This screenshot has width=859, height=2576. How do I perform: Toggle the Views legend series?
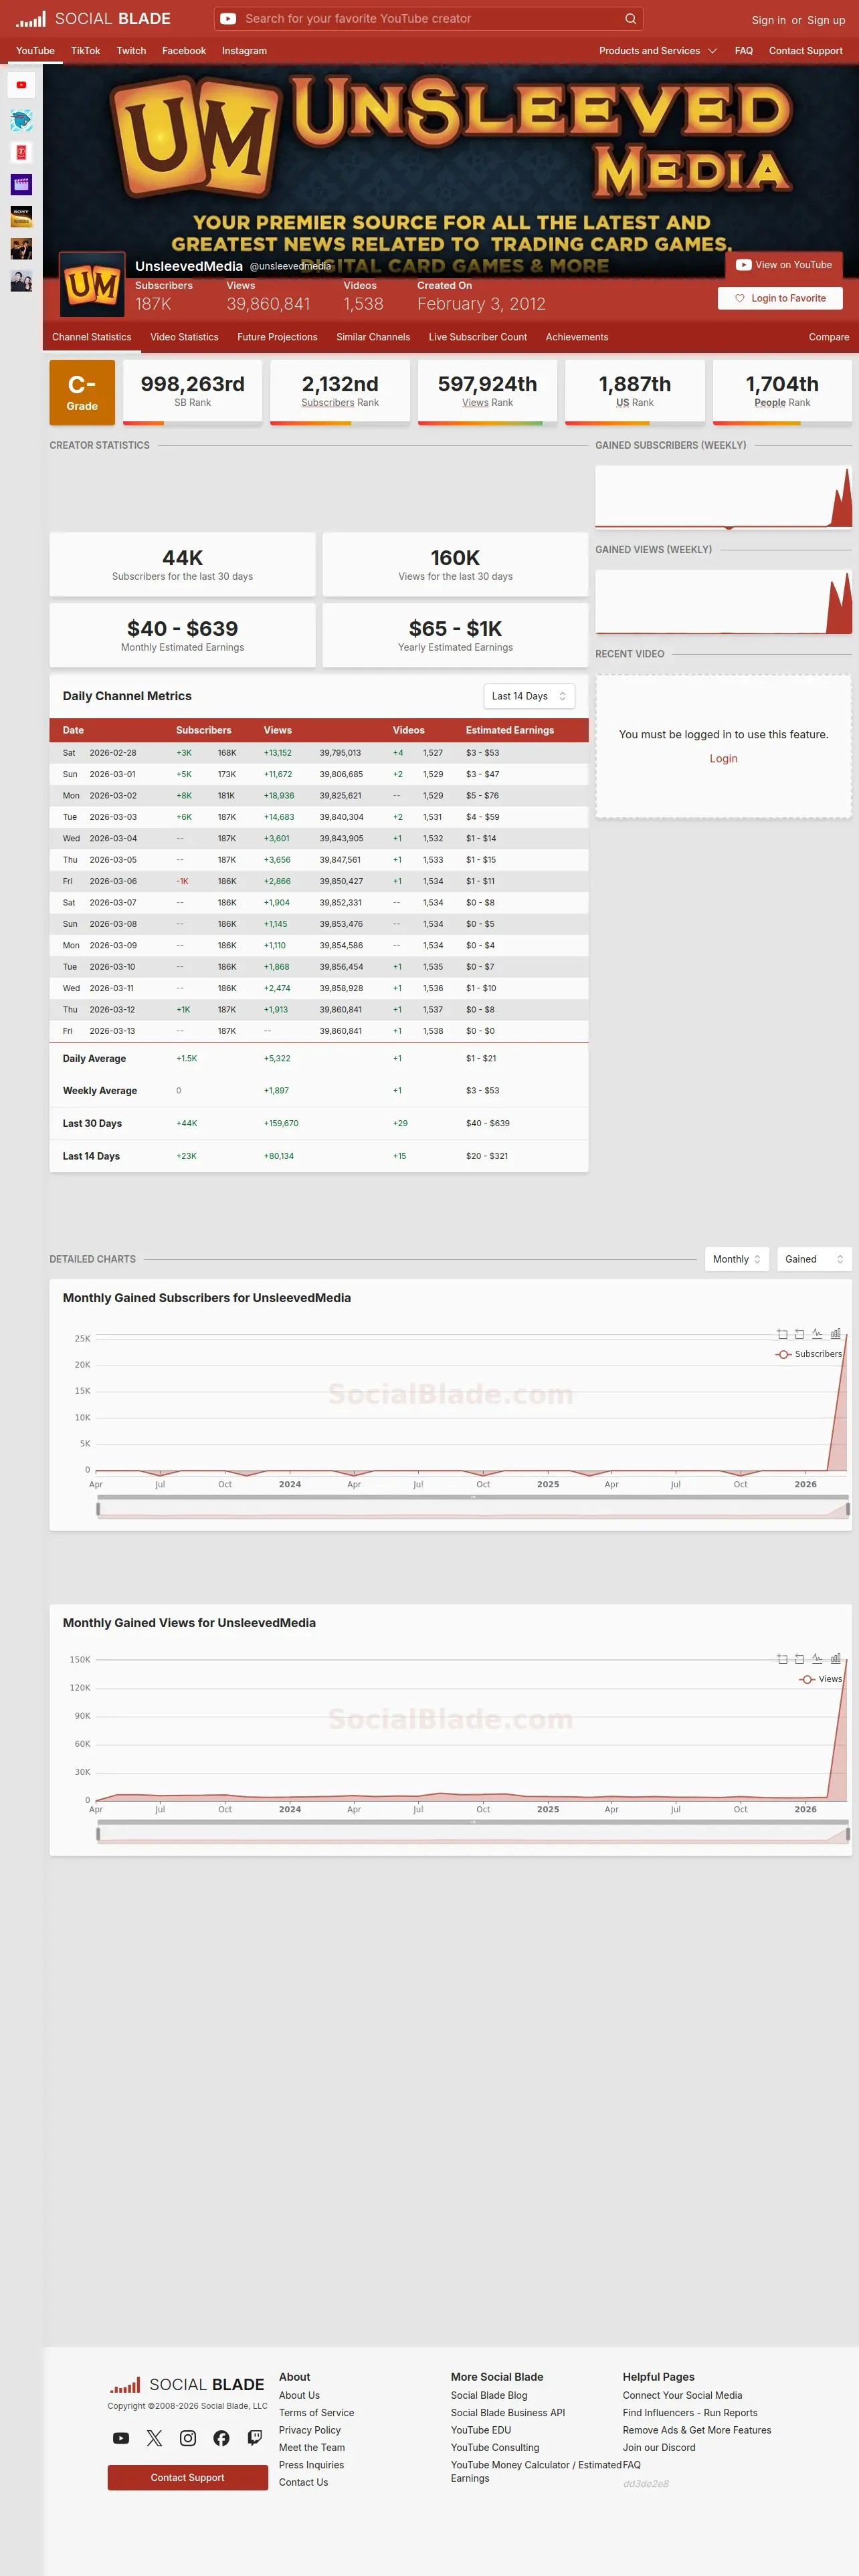(821, 1679)
